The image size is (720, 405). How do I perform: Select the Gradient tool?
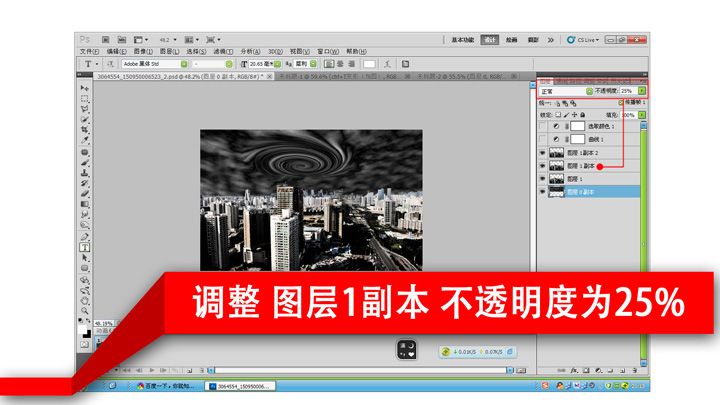(x=84, y=204)
